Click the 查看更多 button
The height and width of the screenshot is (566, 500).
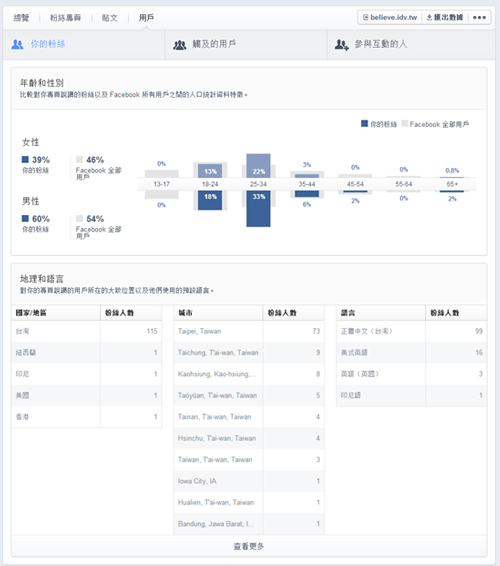point(249,546)
